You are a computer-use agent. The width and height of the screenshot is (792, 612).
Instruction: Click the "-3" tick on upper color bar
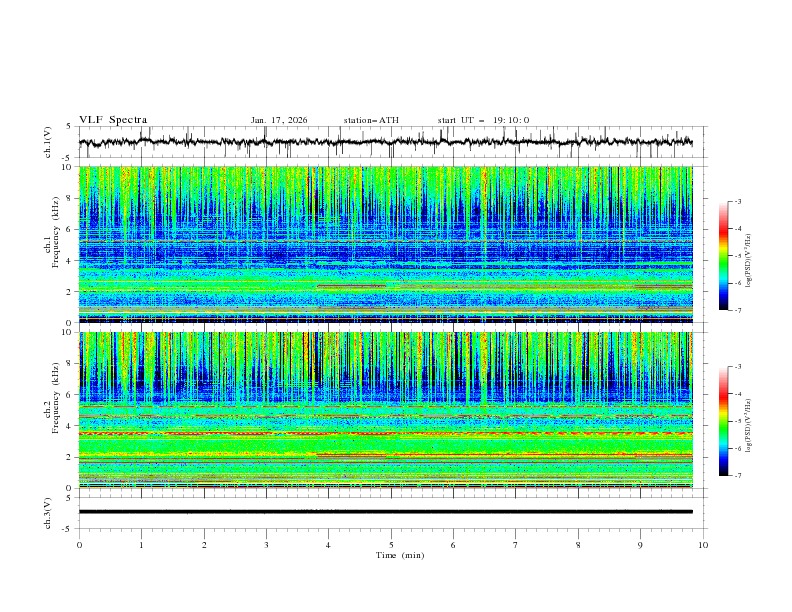(737, 201)
